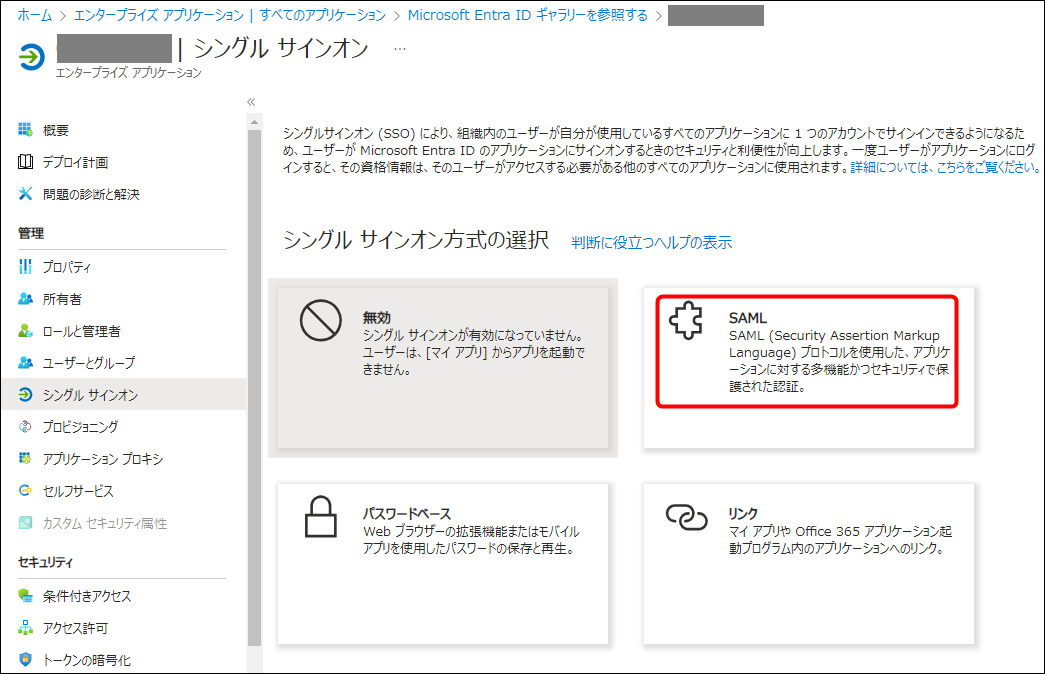Select the SAML sign-on method card

pos(808,368)
